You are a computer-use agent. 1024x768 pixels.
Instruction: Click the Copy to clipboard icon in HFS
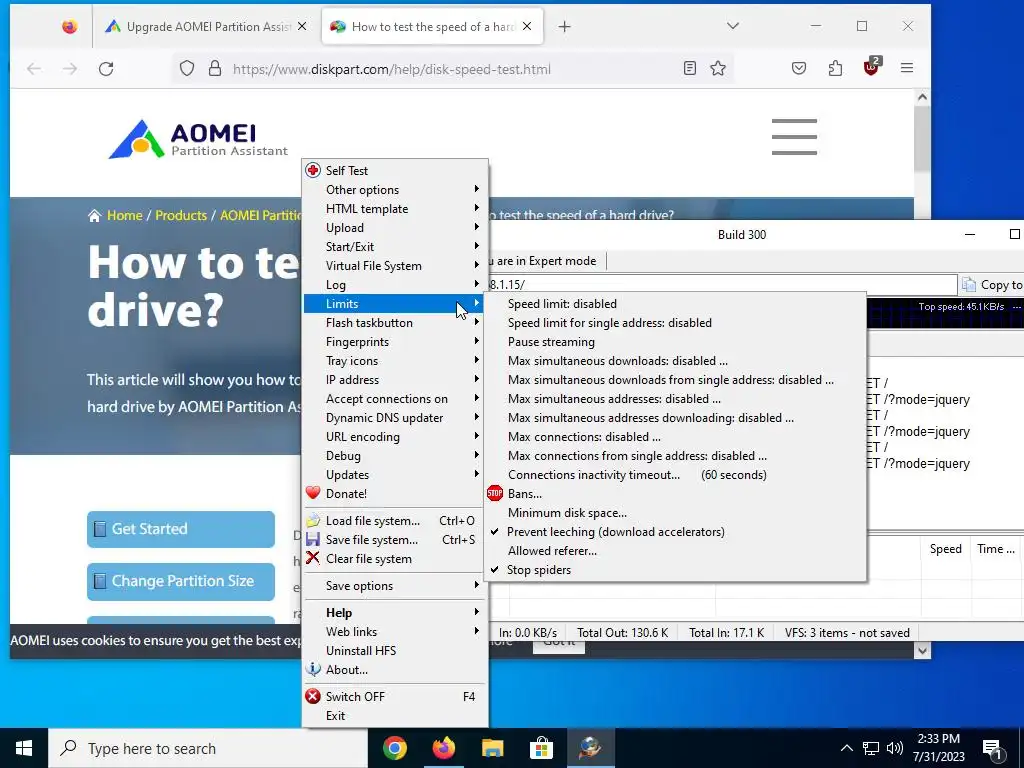tap(969, 285)
